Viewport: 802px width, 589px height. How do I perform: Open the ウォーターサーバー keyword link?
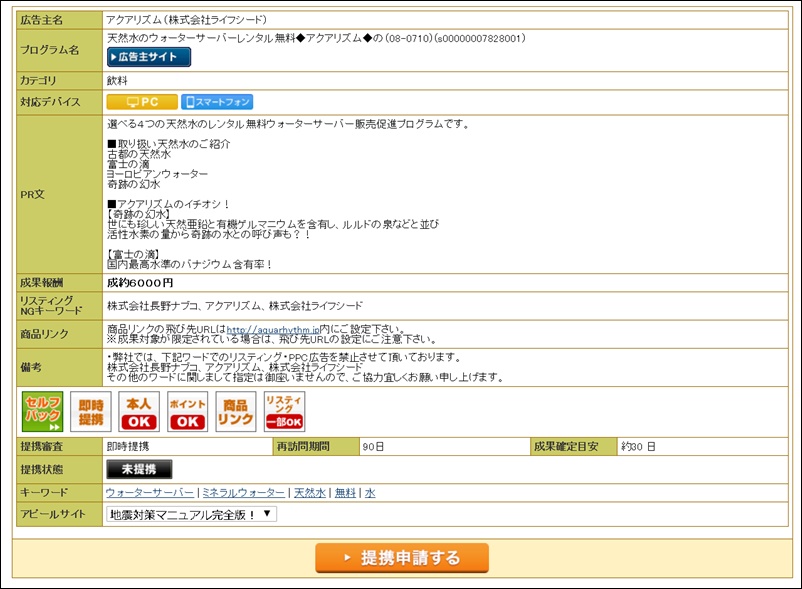[150, 493]
